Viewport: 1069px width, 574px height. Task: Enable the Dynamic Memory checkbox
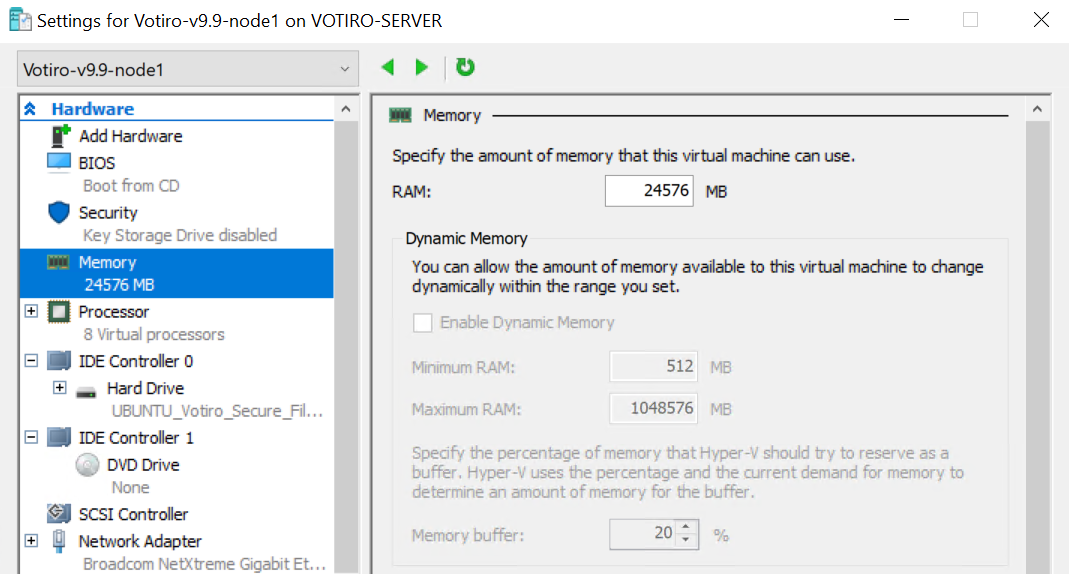pos(423,322)
